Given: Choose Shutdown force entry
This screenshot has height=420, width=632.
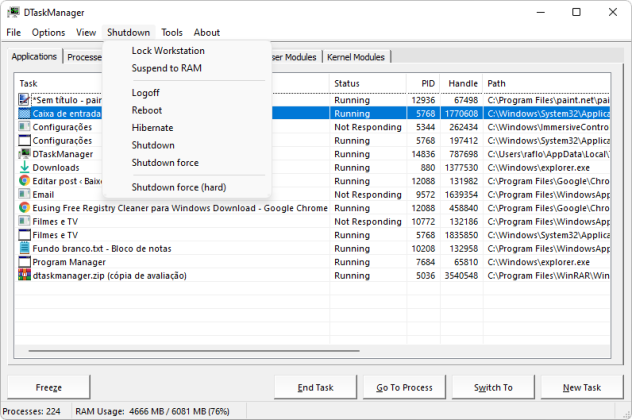Looking at the screenshot, I should coord(165,162).
